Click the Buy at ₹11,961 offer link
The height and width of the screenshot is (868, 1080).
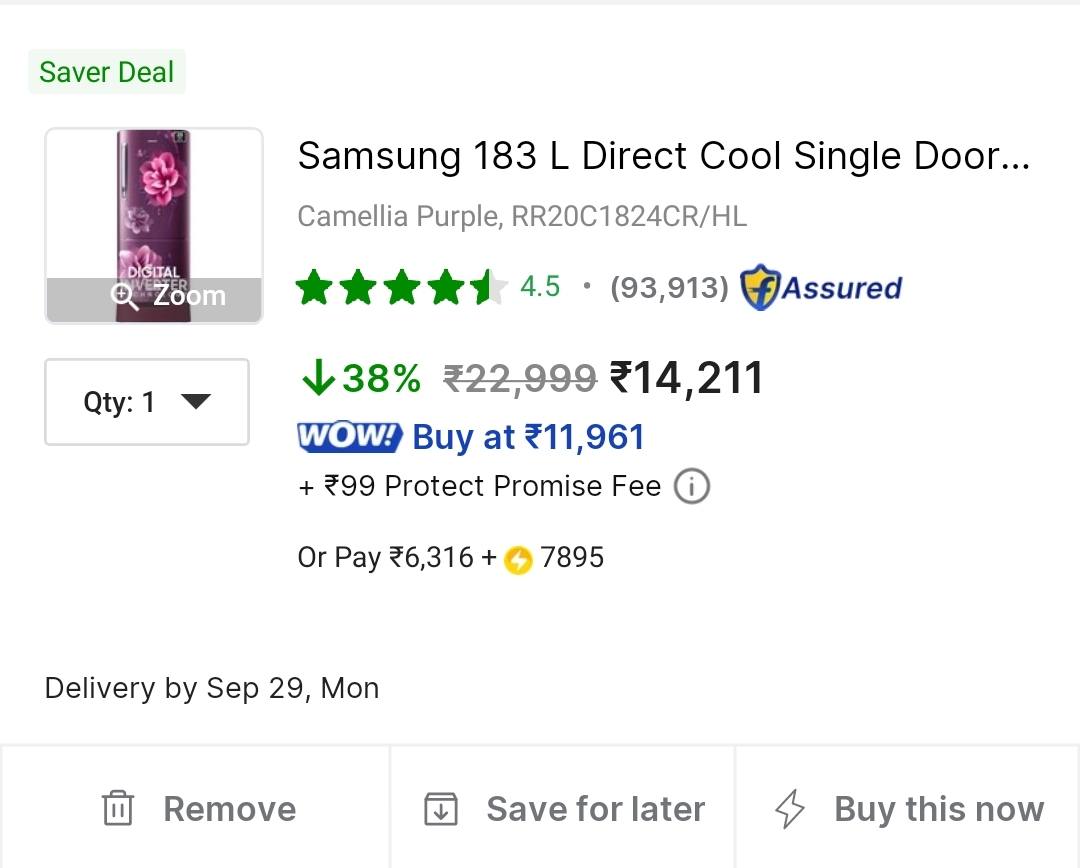(528, 437)
